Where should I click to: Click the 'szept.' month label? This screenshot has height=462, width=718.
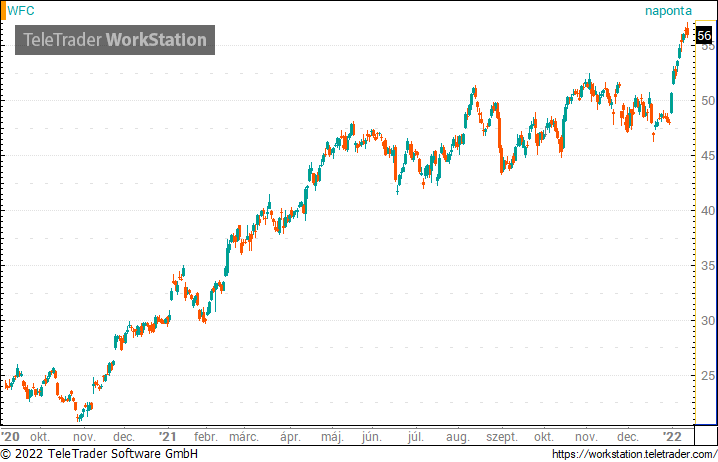pyautogui.click(x=502, y=437)
